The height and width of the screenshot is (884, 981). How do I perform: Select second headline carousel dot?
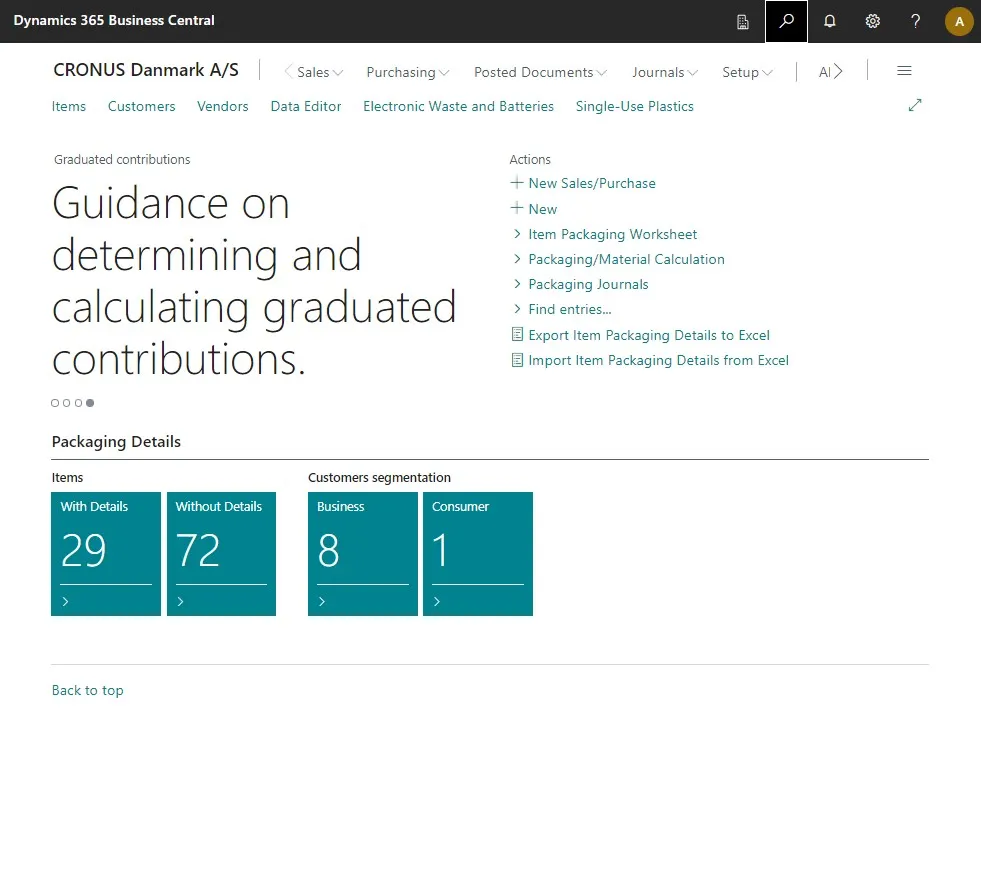66,403
